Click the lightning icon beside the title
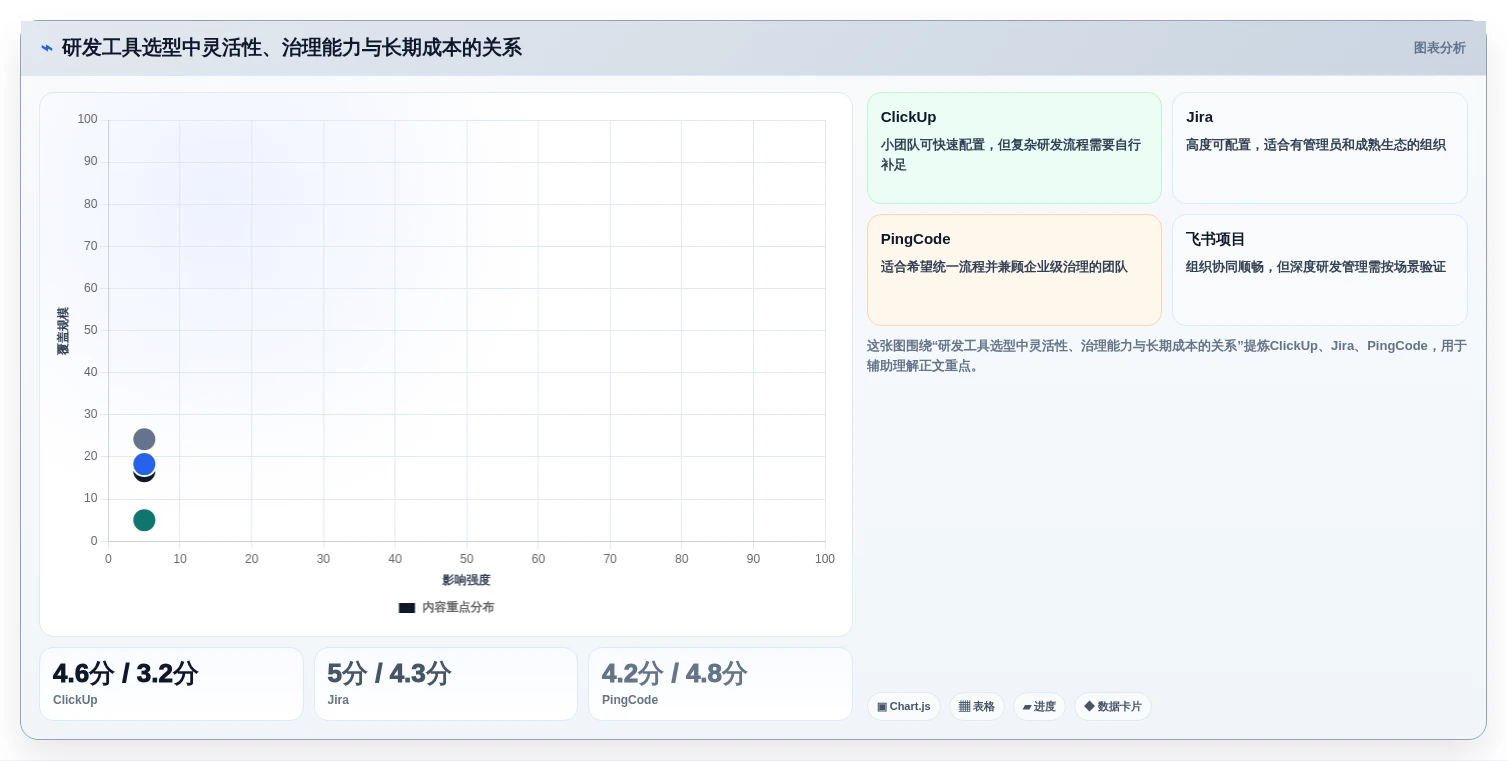This screenshot has height=761, width=1507. pos(47,48)
